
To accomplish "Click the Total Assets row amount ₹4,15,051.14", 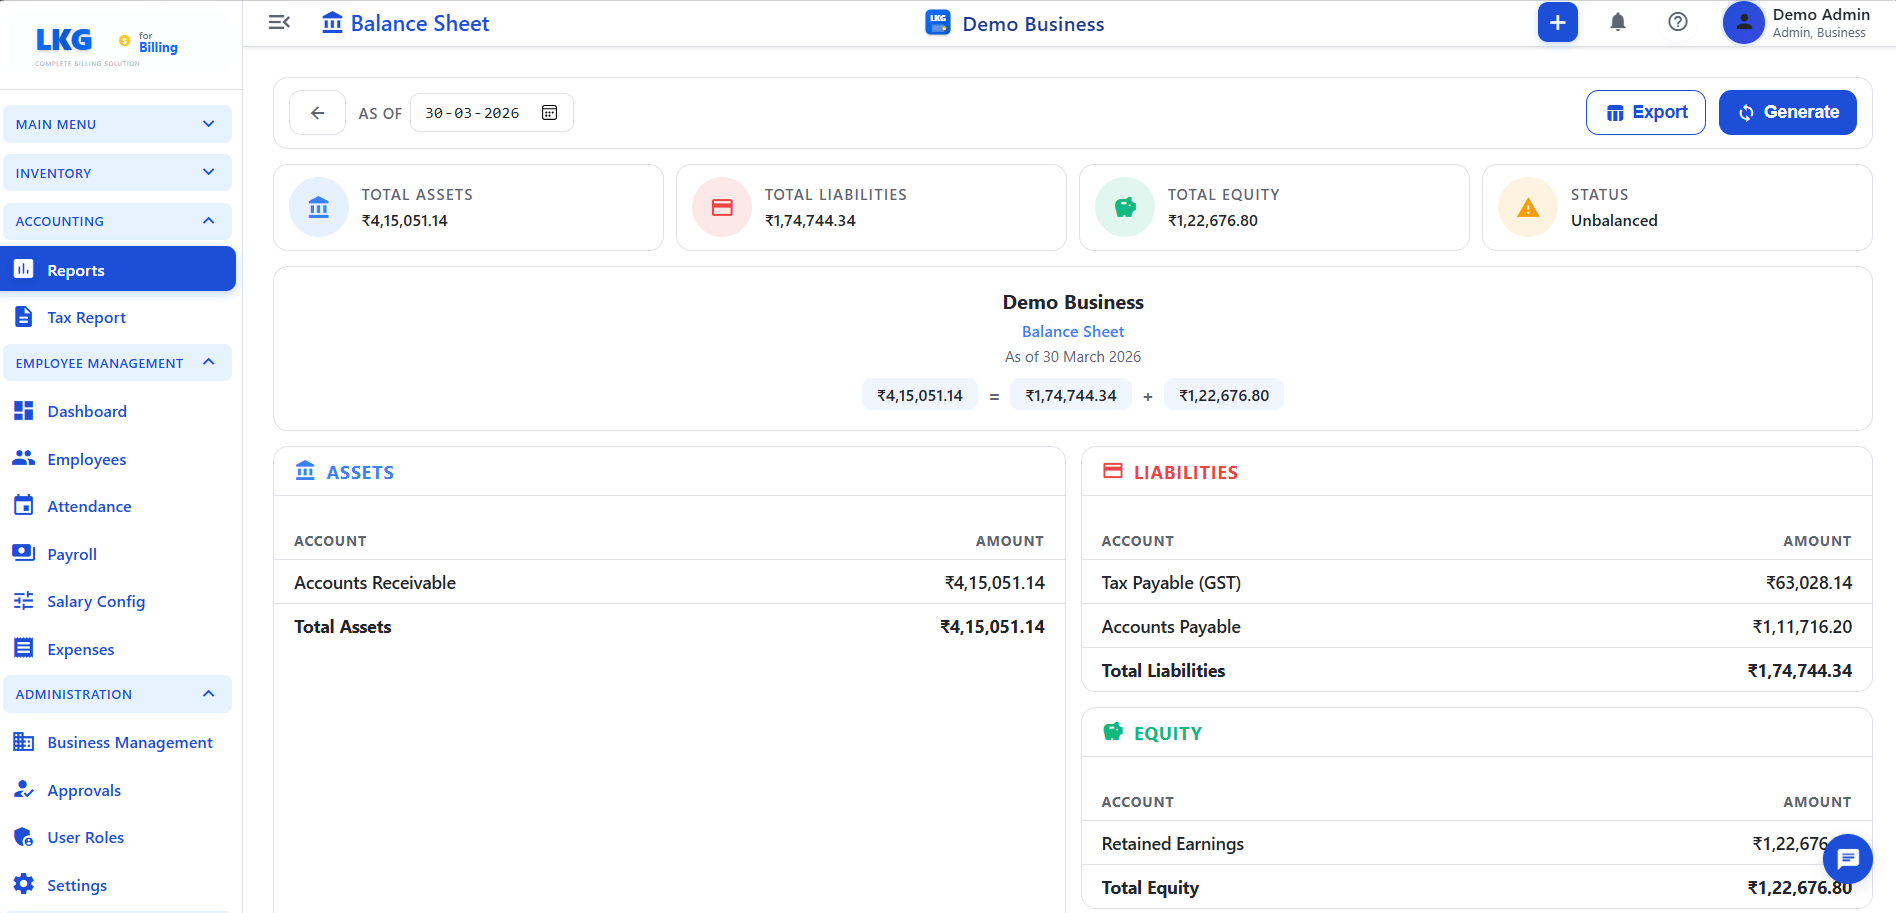I will click(x=992, y=626).
